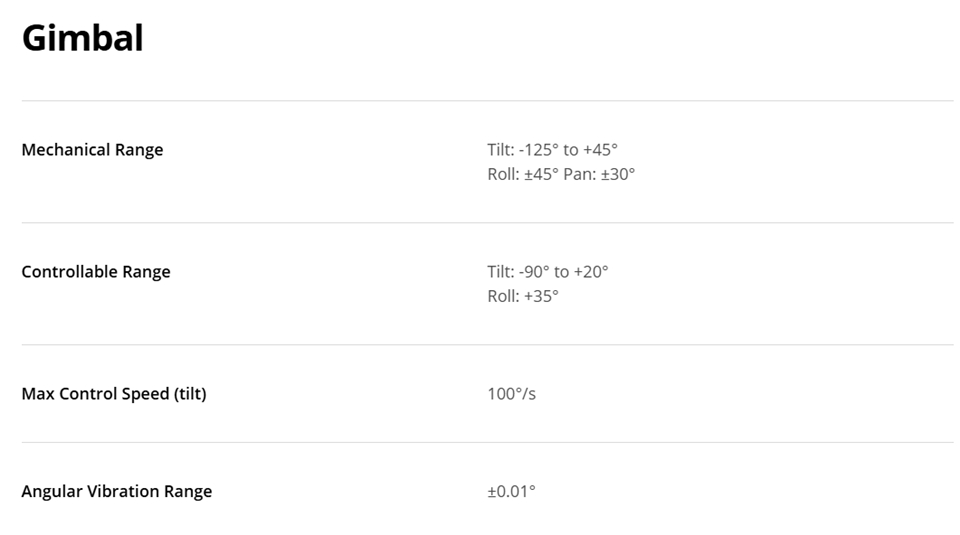Select the Roll: ±45° Pan: ±30° text
Image resolution: width=960 pixels, height=535 pixels.
(561, 174)
